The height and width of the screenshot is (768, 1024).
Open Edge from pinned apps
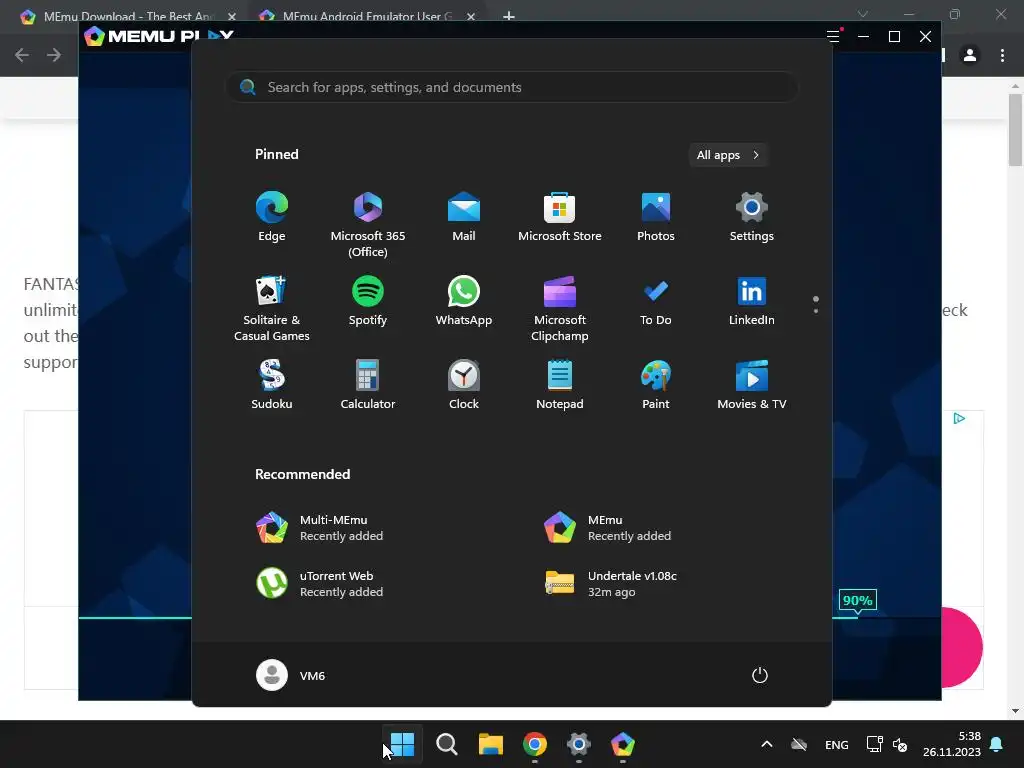point(272,217)
